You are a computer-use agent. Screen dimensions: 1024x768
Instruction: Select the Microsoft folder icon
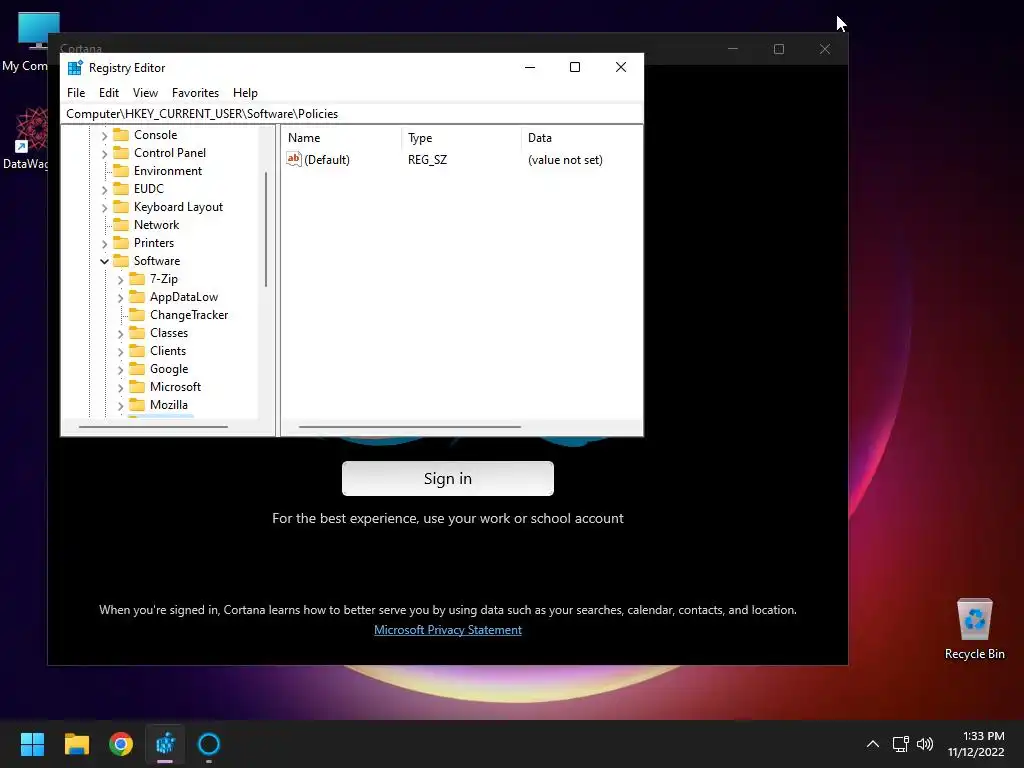136,387
